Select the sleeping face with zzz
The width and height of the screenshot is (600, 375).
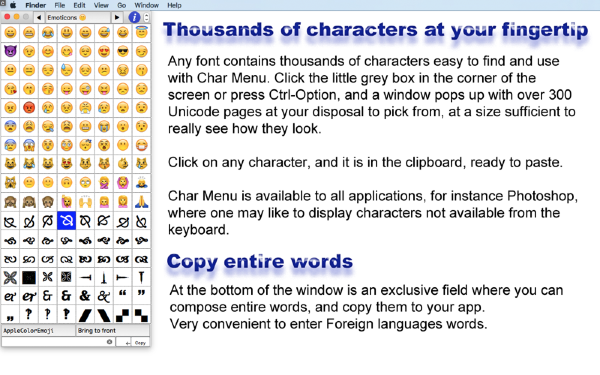[x=85, y=145]
